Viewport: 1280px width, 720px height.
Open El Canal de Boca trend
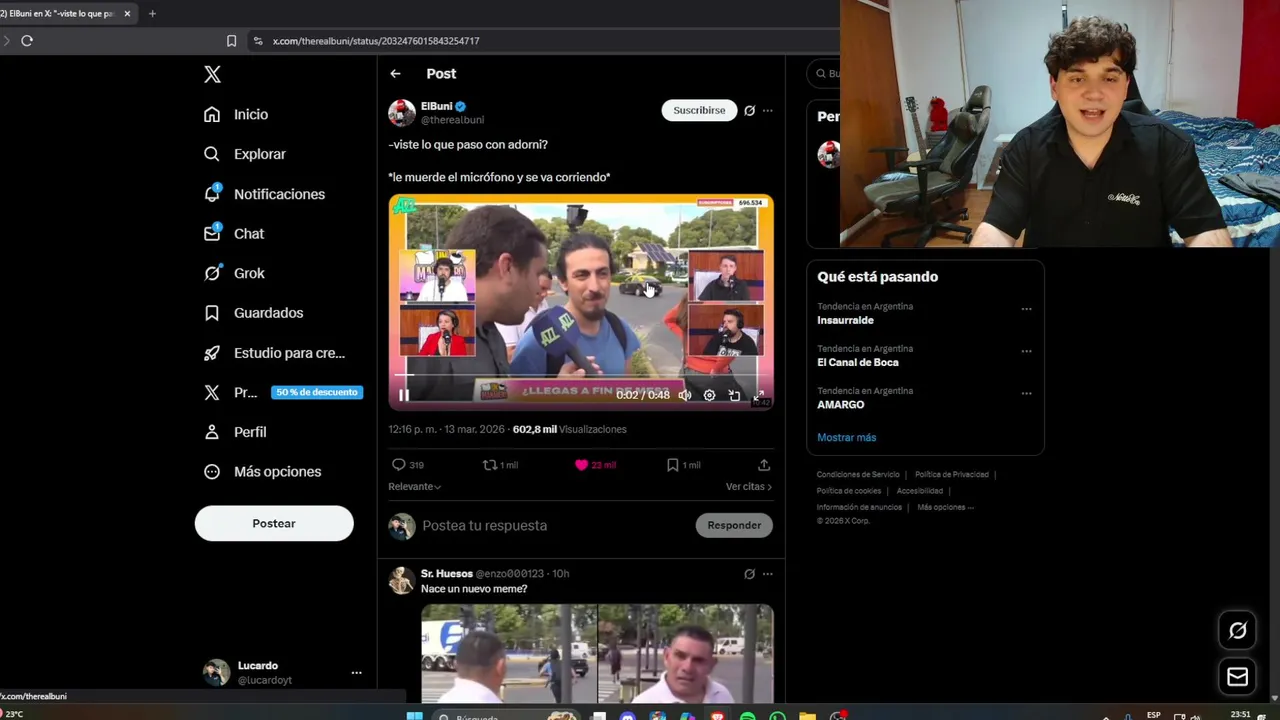[858, 362]
